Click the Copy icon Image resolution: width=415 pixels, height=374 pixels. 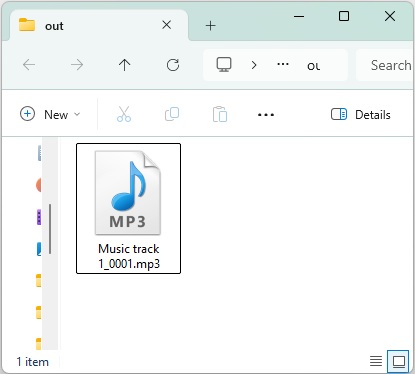[x=172, y=114]
